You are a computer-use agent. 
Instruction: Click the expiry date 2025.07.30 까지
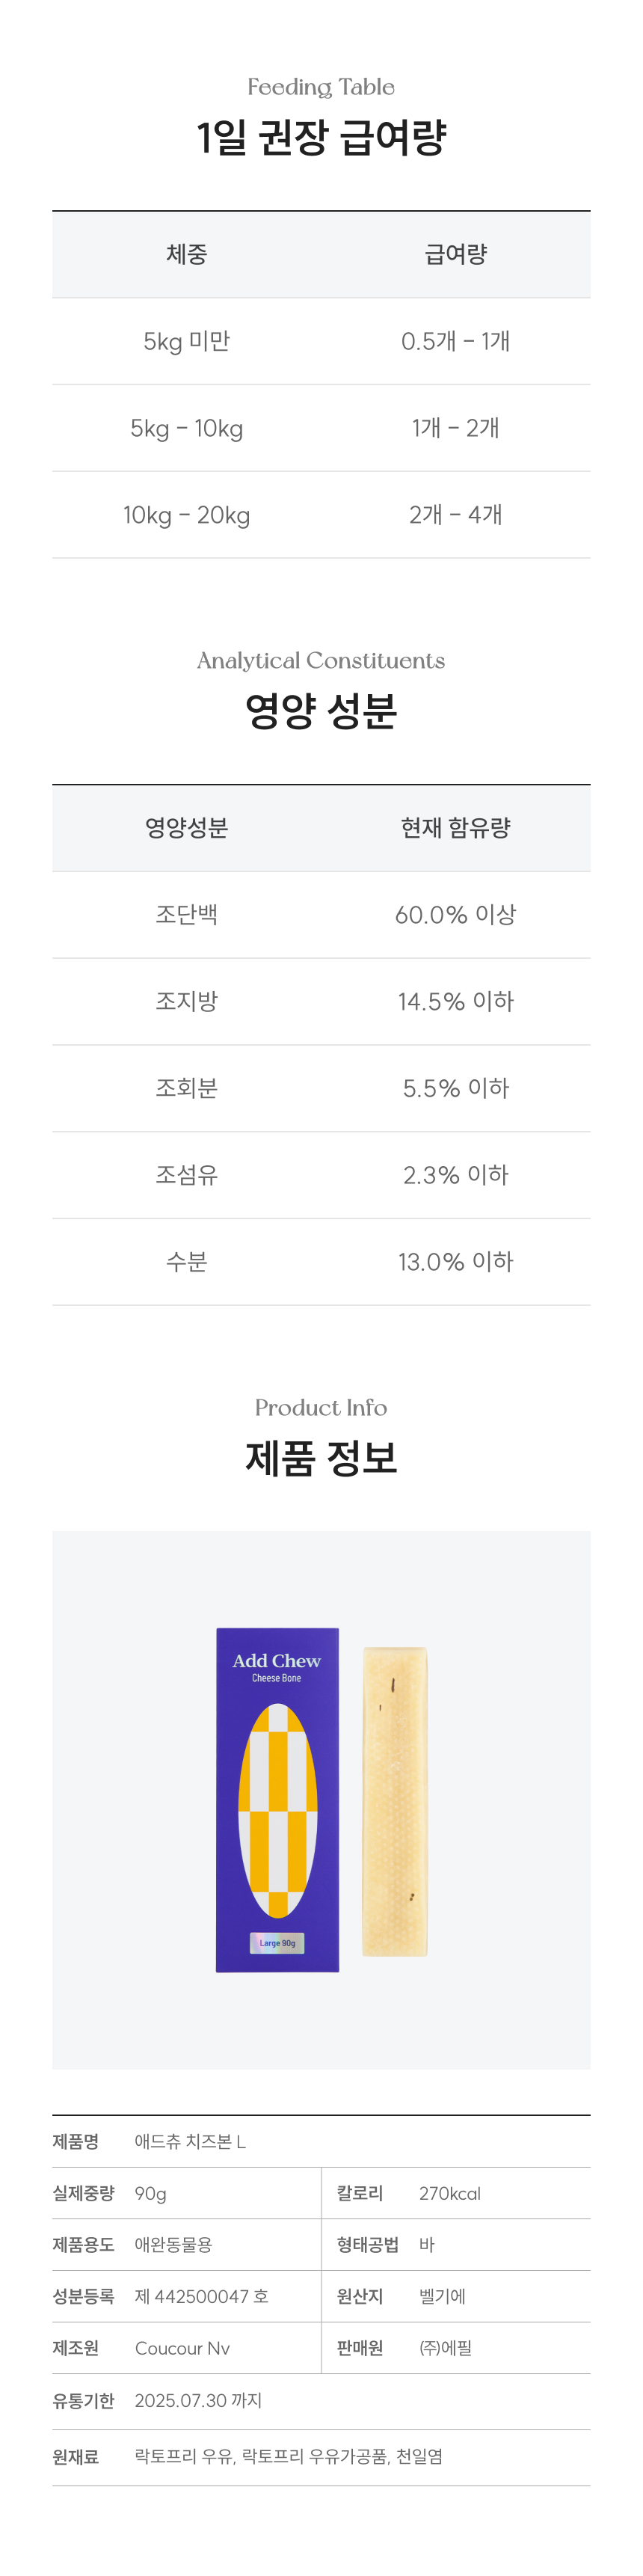[x=198, y=2400]
